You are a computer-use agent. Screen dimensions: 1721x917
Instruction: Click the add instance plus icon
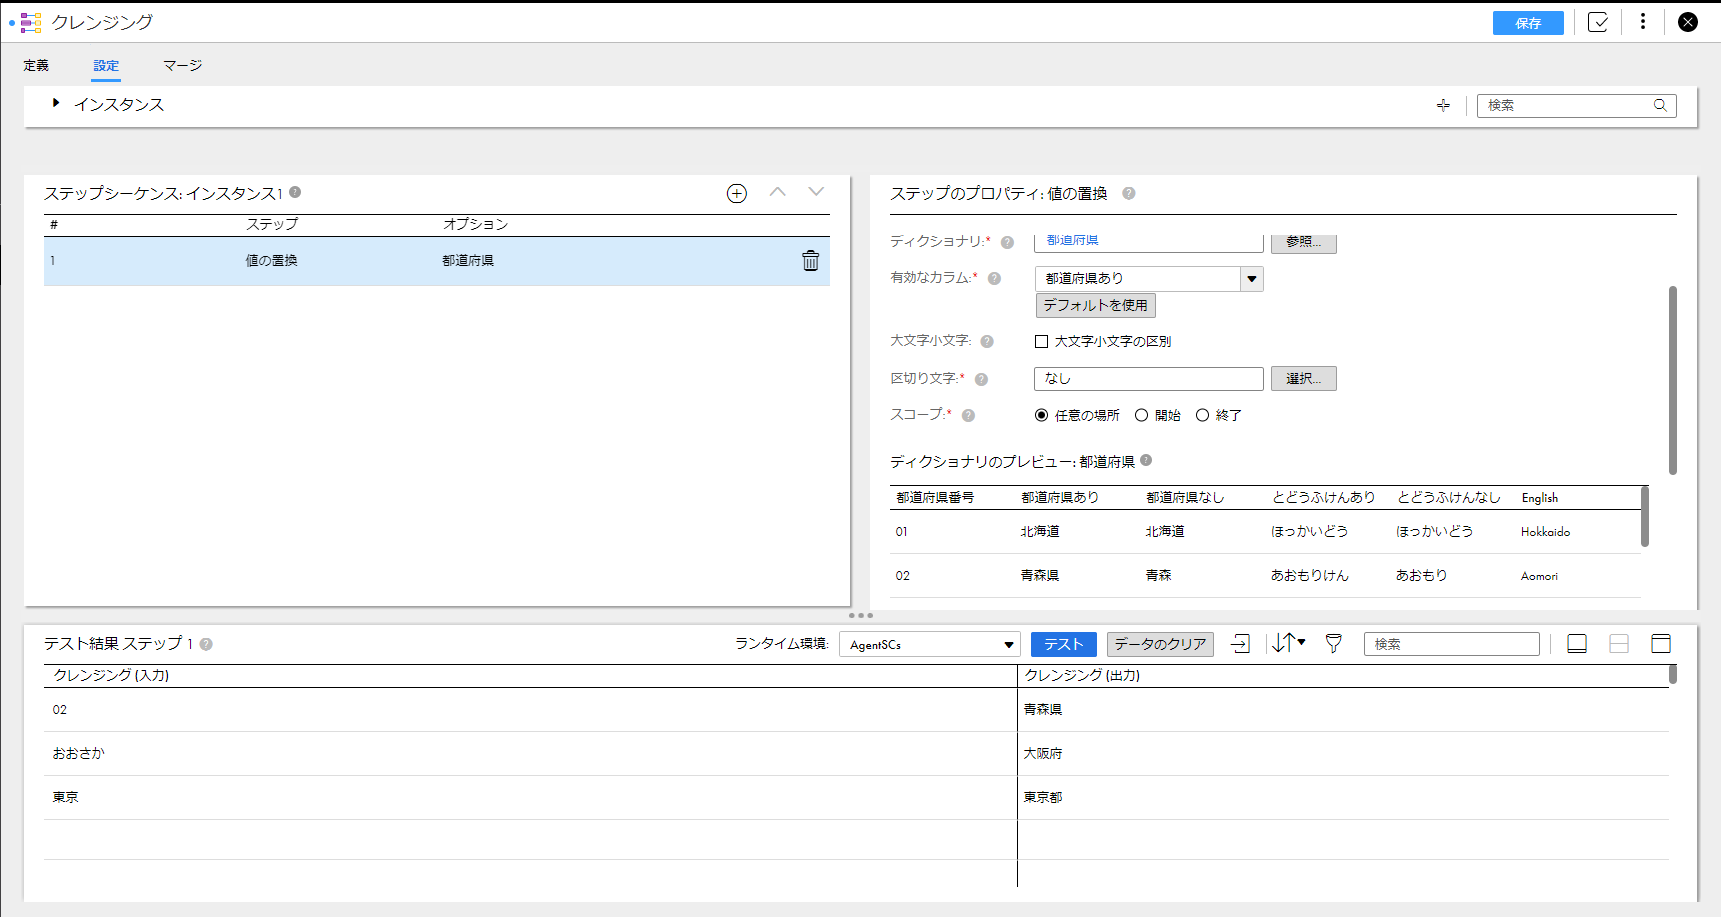coord(1443,105)
